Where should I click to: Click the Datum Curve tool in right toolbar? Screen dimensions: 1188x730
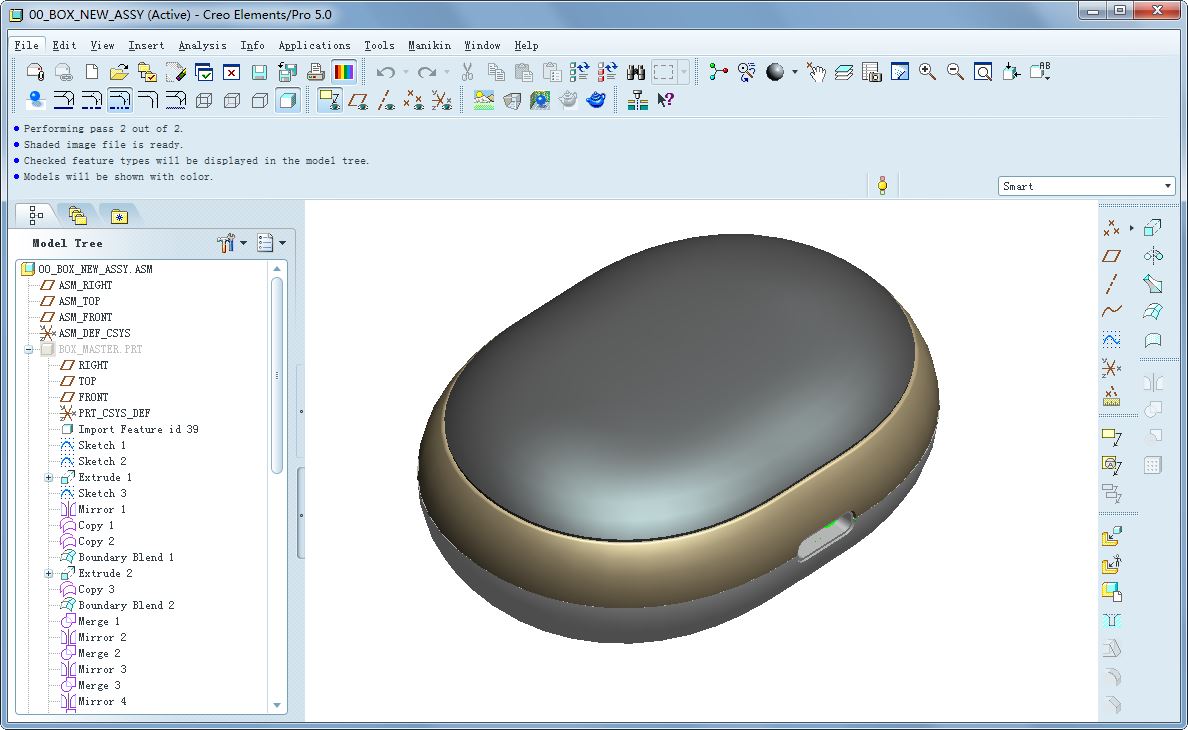pos(1111,310)
